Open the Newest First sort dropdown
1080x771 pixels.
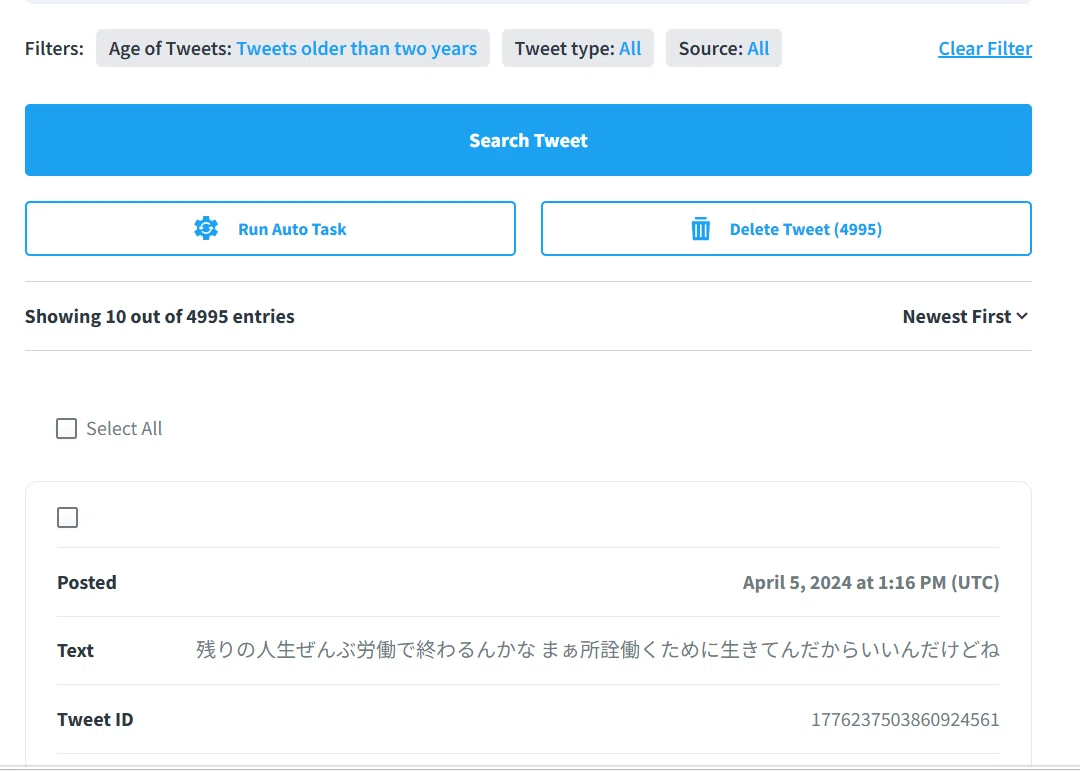click(x=965, y=316)
